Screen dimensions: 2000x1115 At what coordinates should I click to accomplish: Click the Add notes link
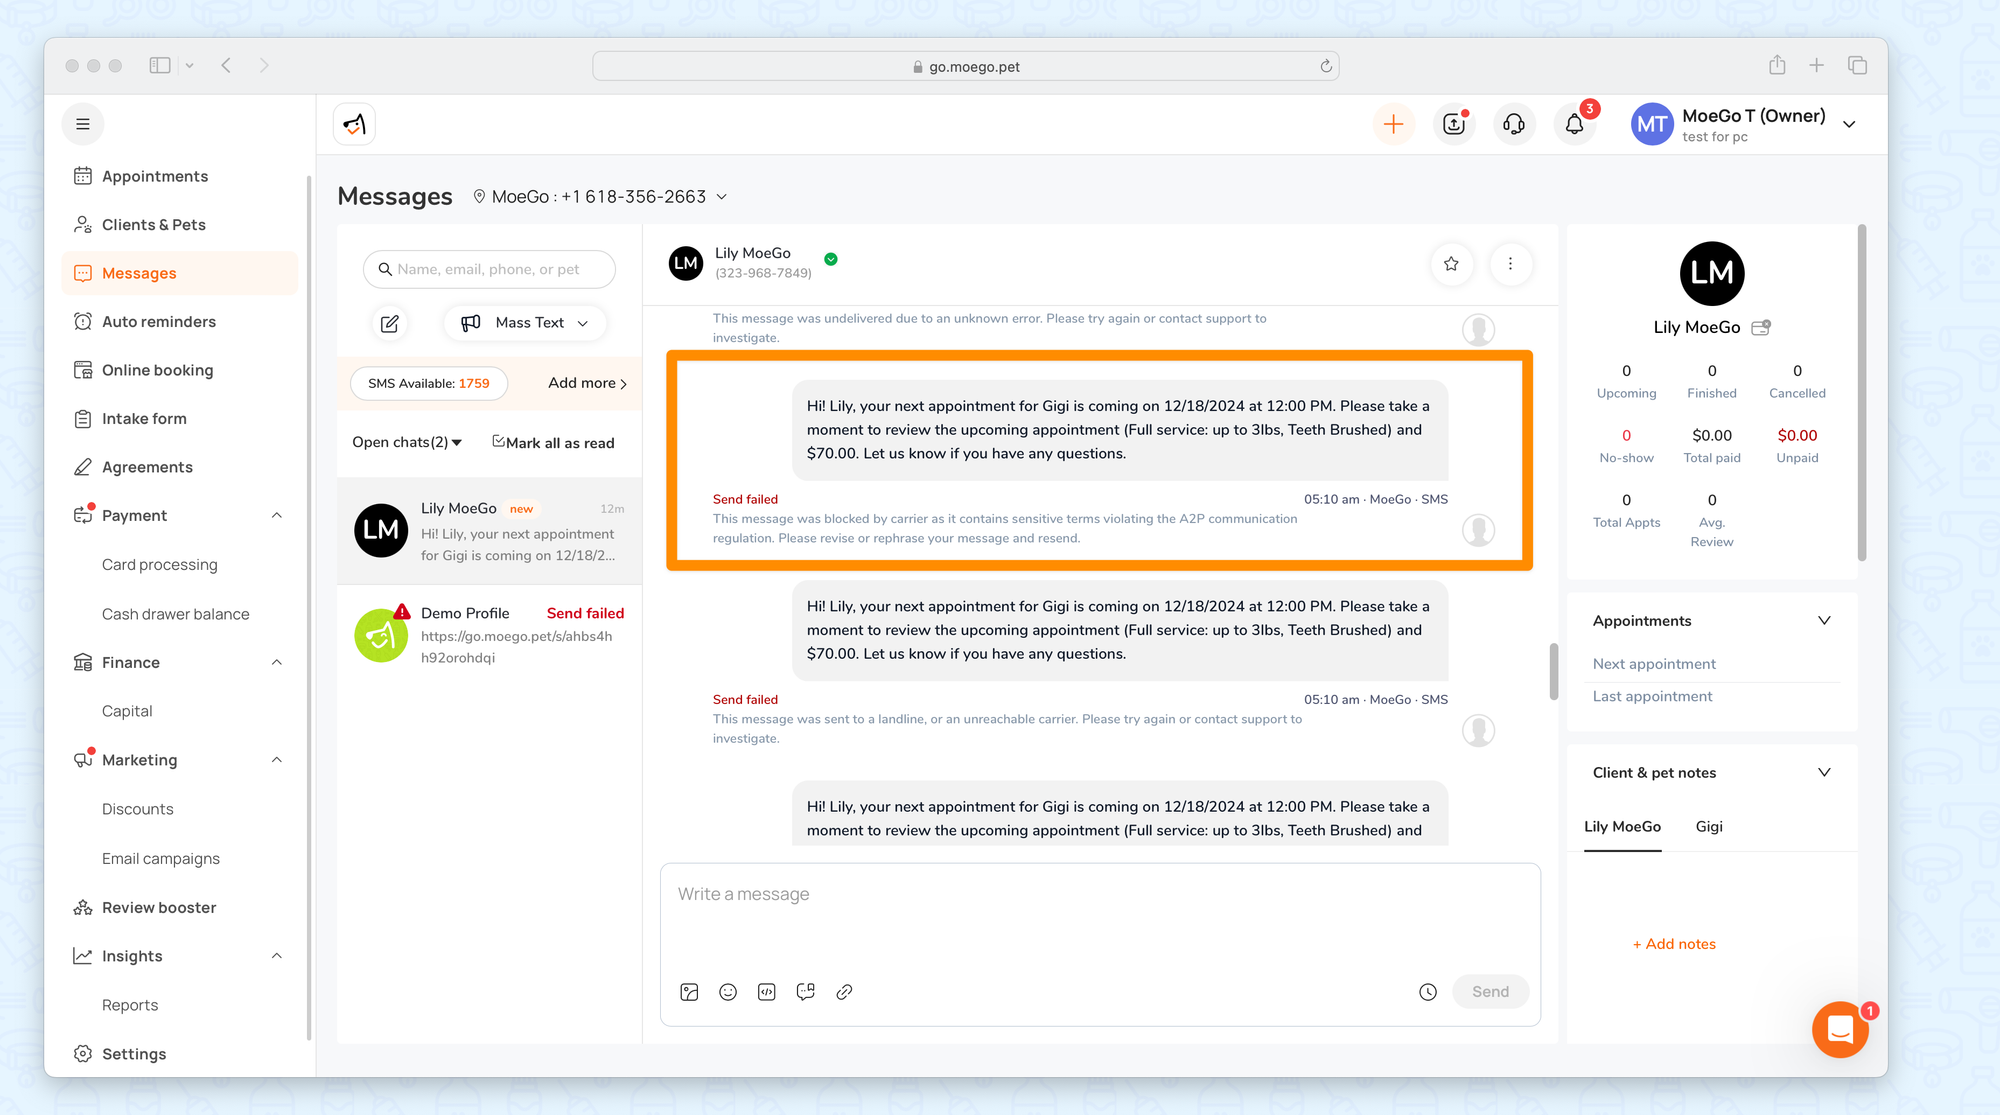(1674, 944)
